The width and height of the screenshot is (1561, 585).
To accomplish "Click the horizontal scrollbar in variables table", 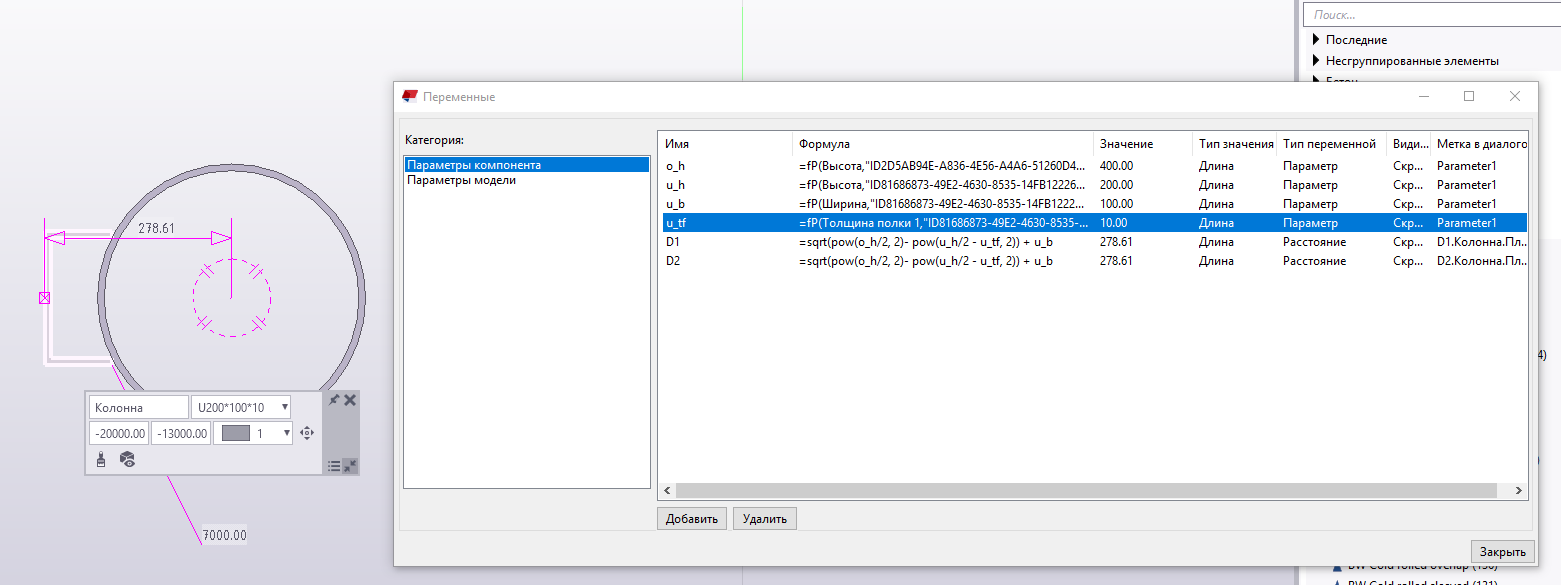I will coord(1090,491).
